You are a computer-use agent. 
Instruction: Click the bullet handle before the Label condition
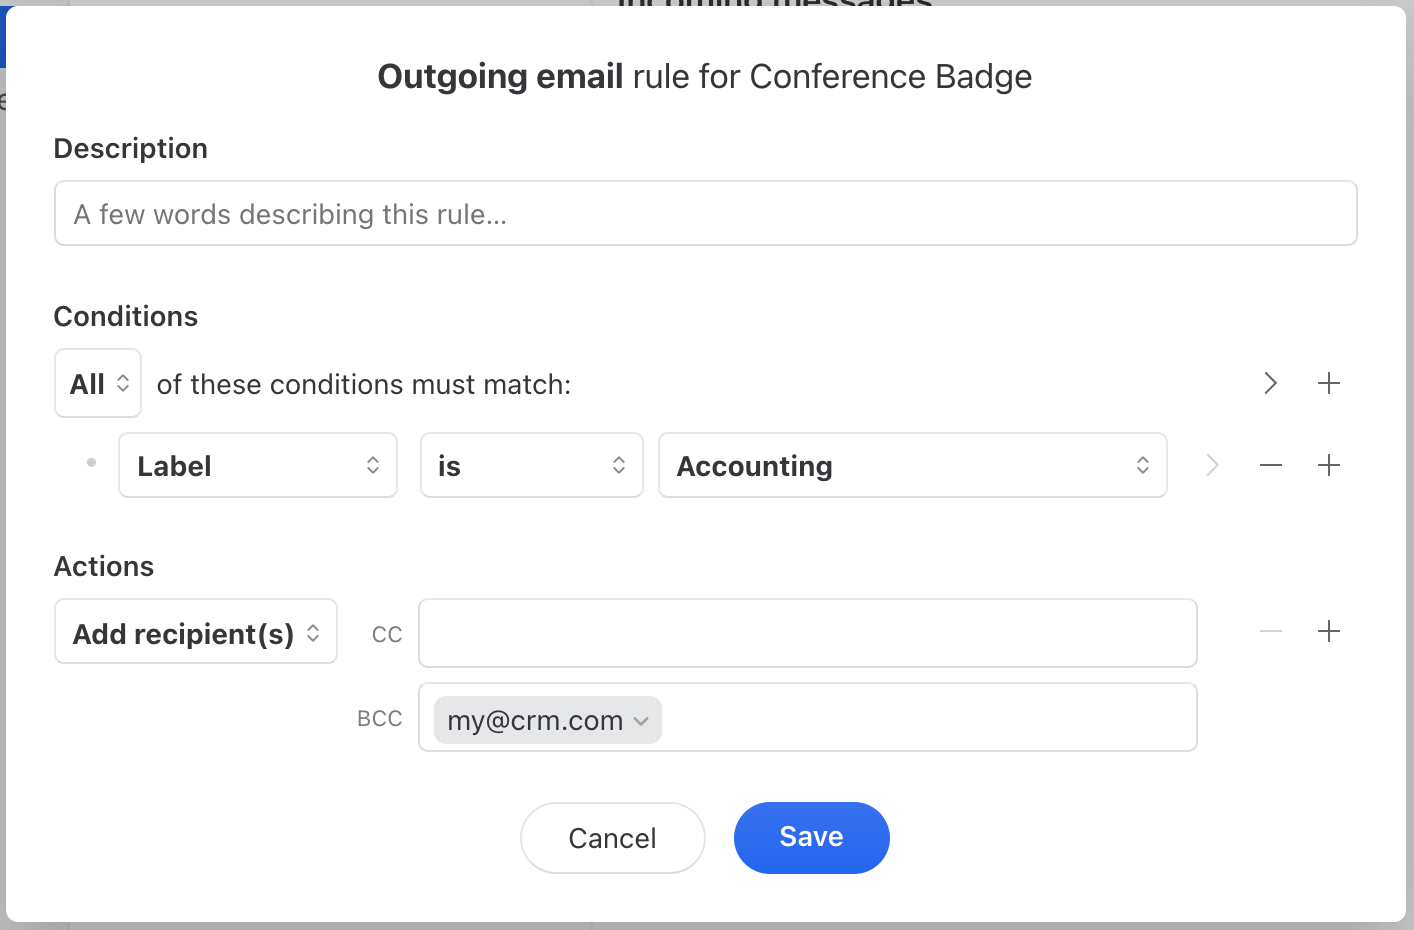91,463
